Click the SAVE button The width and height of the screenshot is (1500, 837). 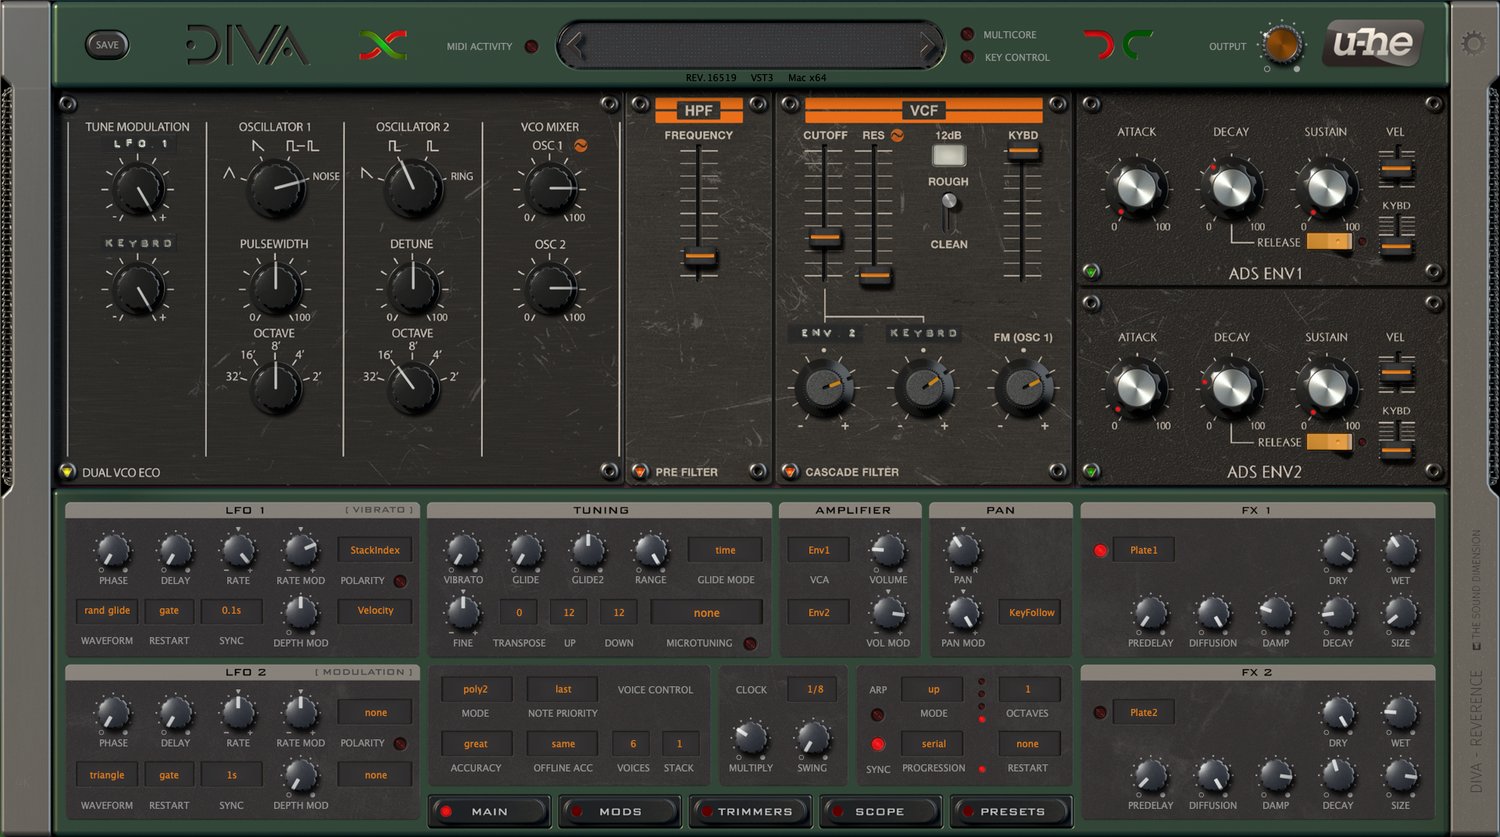[x=107, y=45]
